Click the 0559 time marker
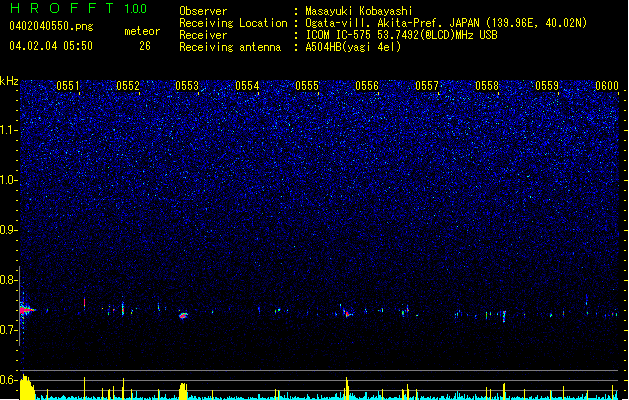Screen dimensions: 629x400 point(547,86)
